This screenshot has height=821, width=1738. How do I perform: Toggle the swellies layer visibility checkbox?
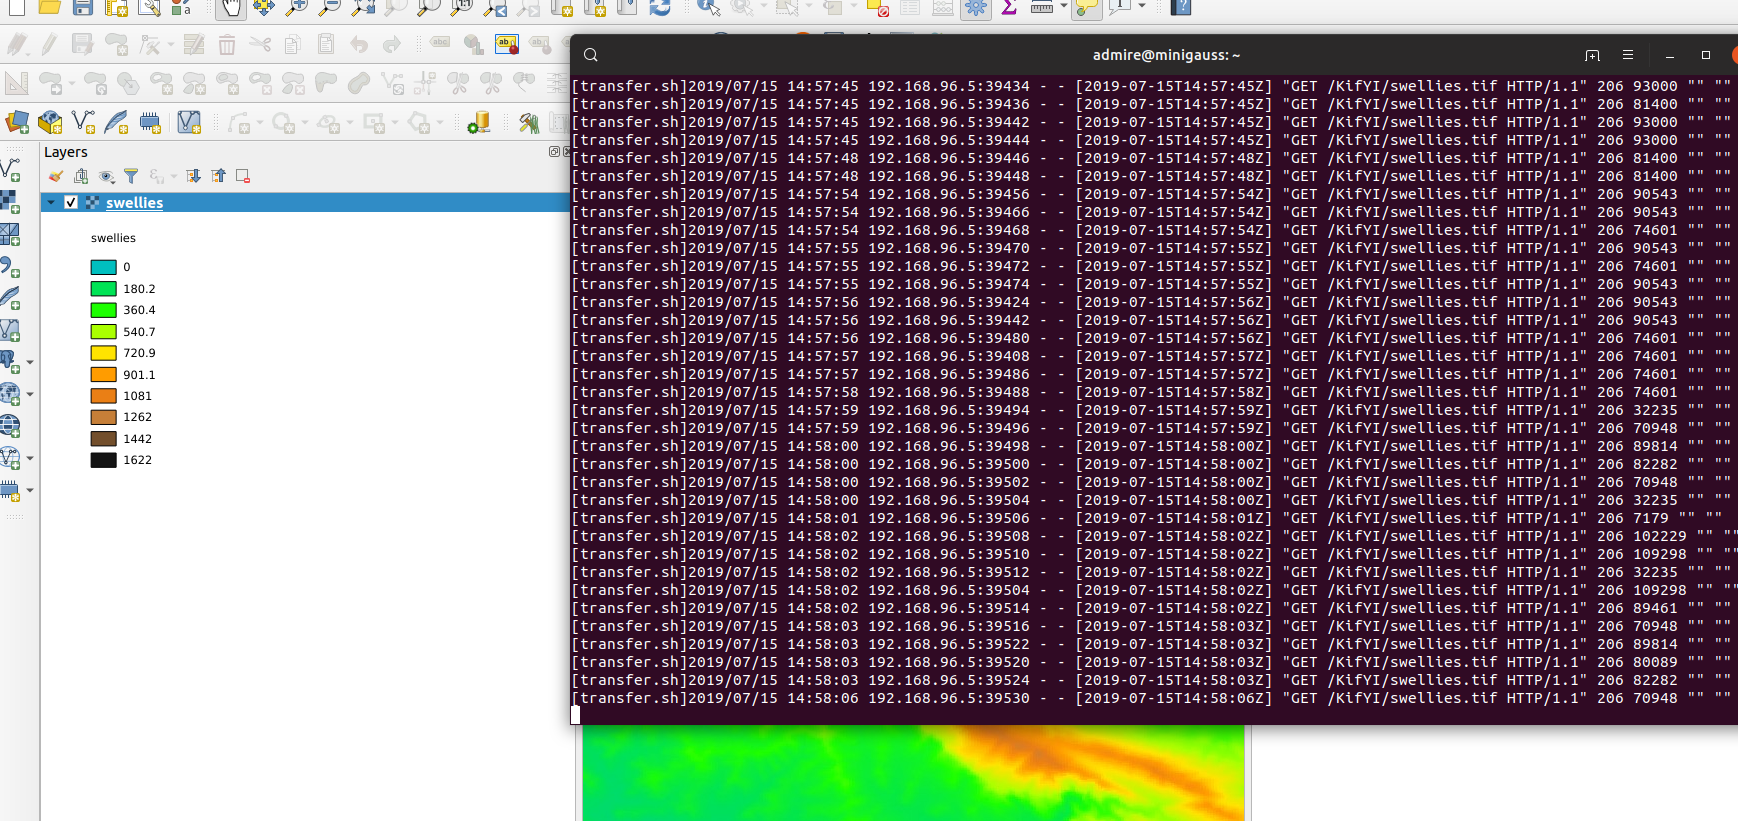71,203
